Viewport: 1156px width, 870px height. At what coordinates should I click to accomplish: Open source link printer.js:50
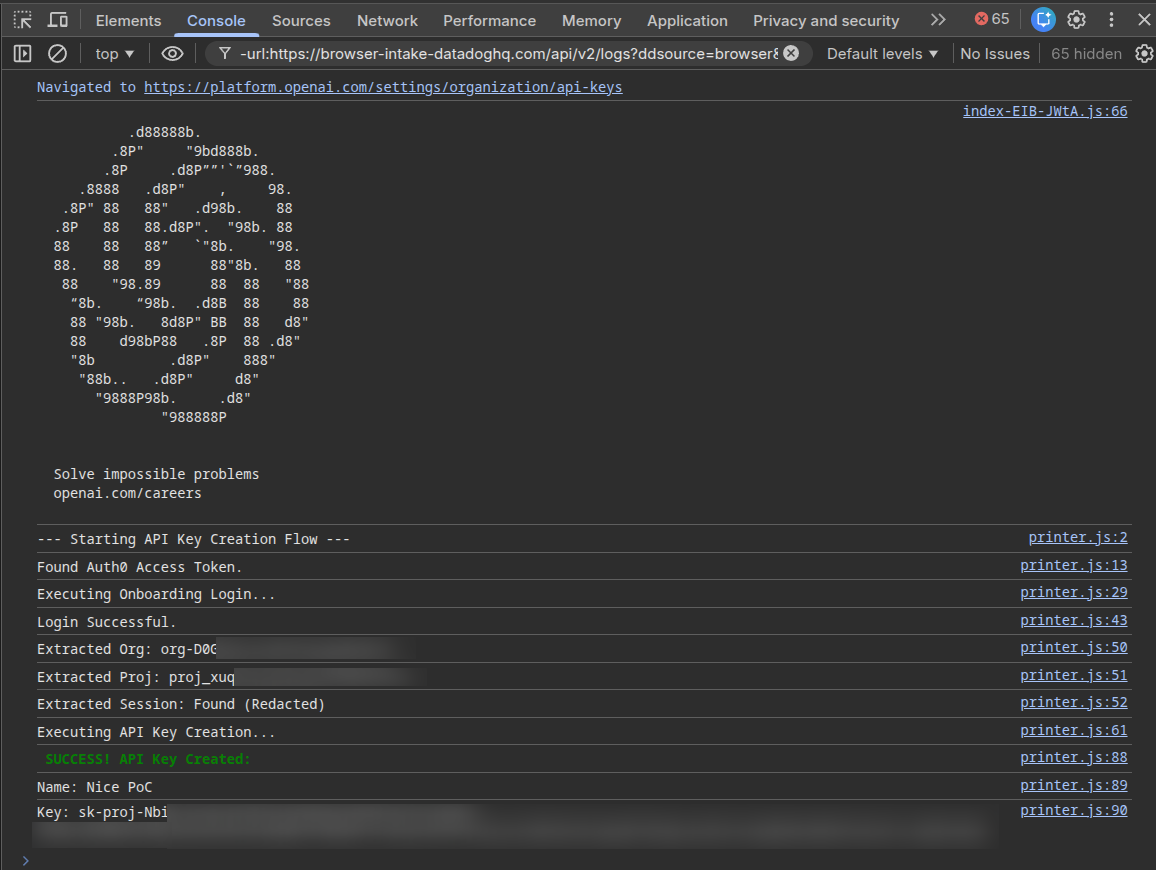click(1073, 647)
